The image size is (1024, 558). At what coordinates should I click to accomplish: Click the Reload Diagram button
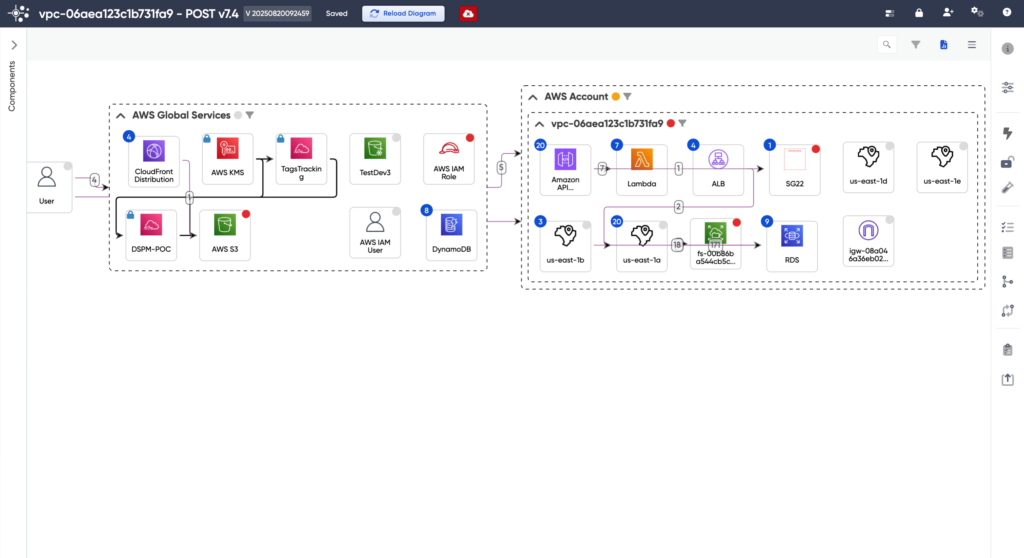[403, 13]
